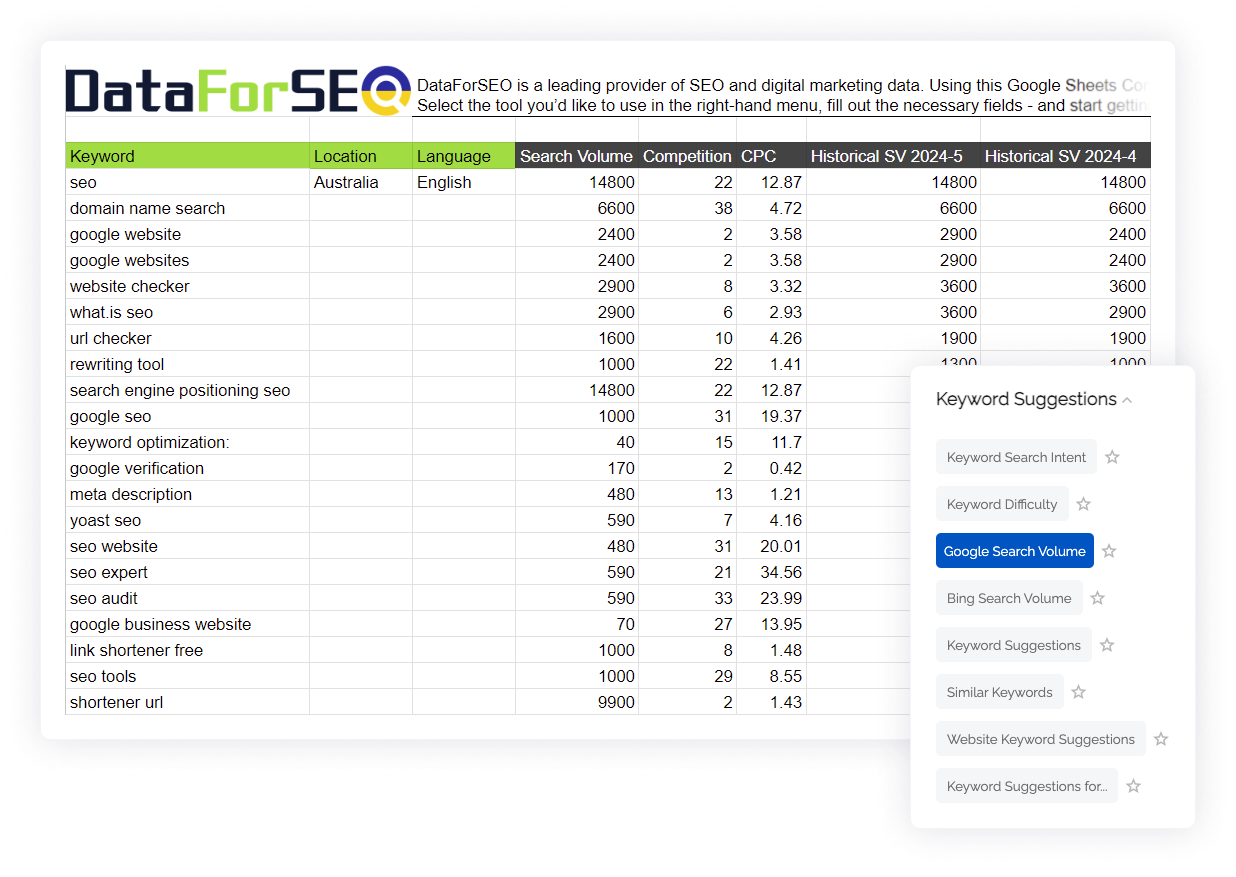Click the 'website checker' keyword cell
The image size is (1236, 877).
point(187,286)
